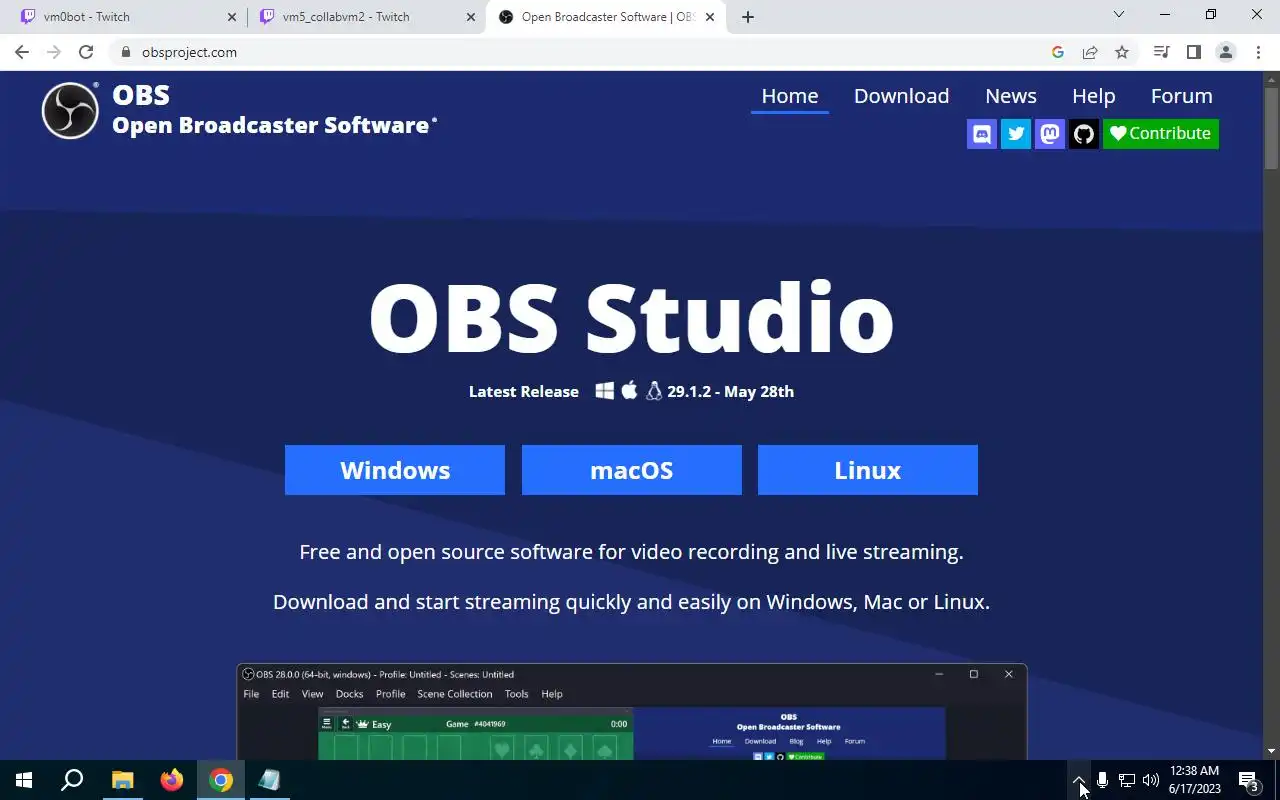Click the browser forward arrow
Viewport: 1280px width, 800px height.
pyautogui.click(x=54, y=52)
